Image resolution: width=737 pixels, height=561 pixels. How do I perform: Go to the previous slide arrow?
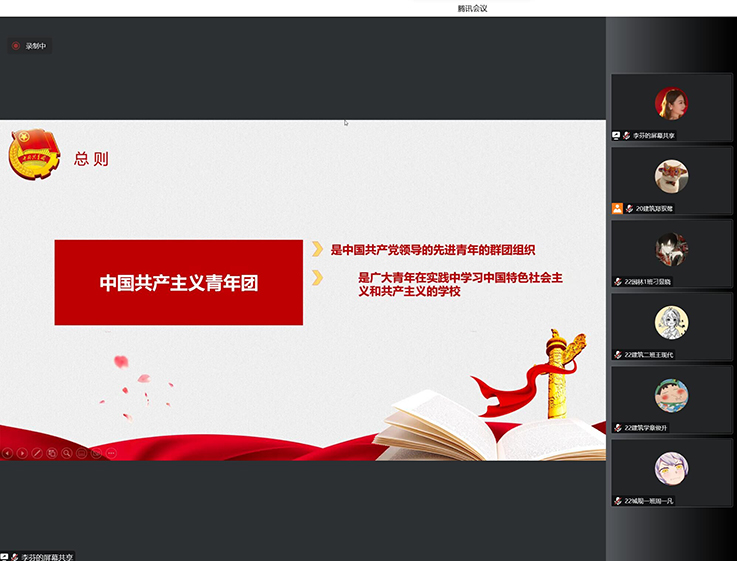(7, 453)
